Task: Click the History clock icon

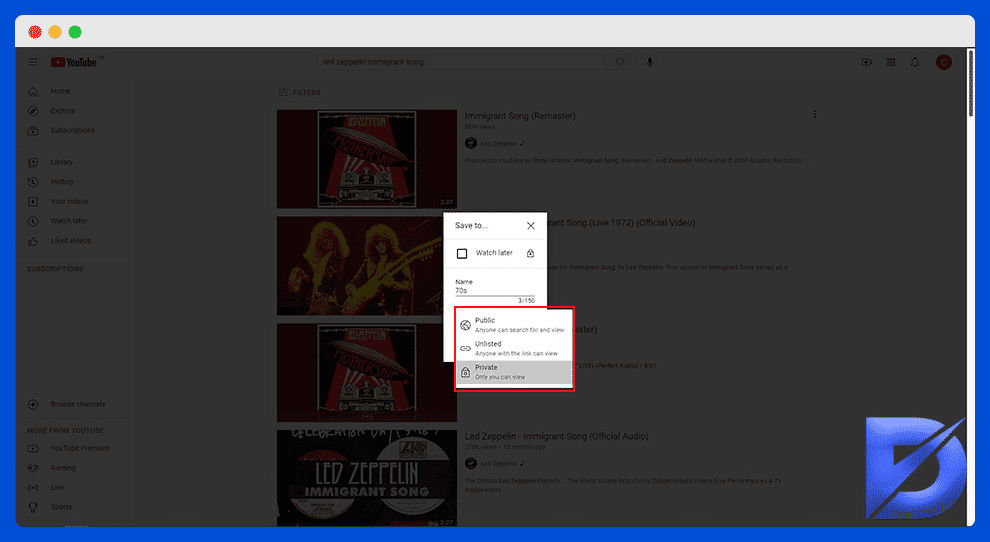Action: point(33,182)
